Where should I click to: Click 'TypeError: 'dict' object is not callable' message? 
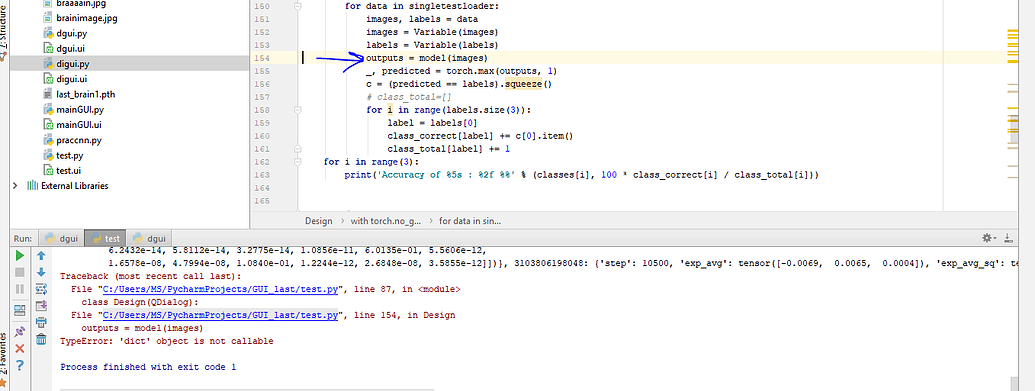[166, 341]
